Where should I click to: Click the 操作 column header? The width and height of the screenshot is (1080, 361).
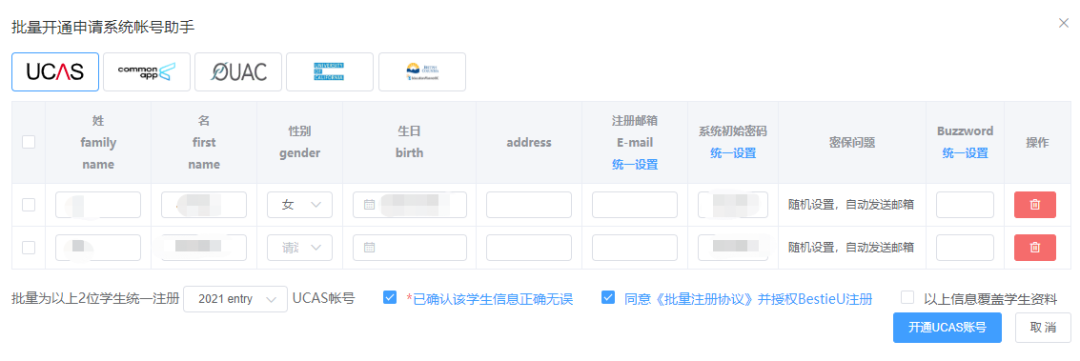tap(1037, 143)
